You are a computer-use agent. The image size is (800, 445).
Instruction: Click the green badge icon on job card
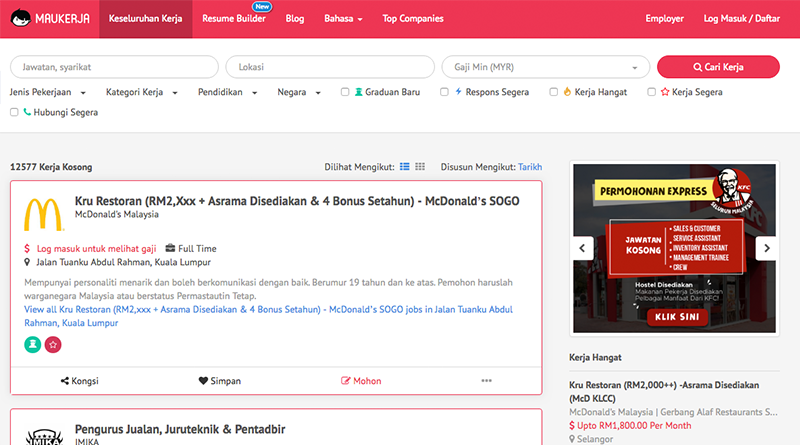tap(32, 344)
